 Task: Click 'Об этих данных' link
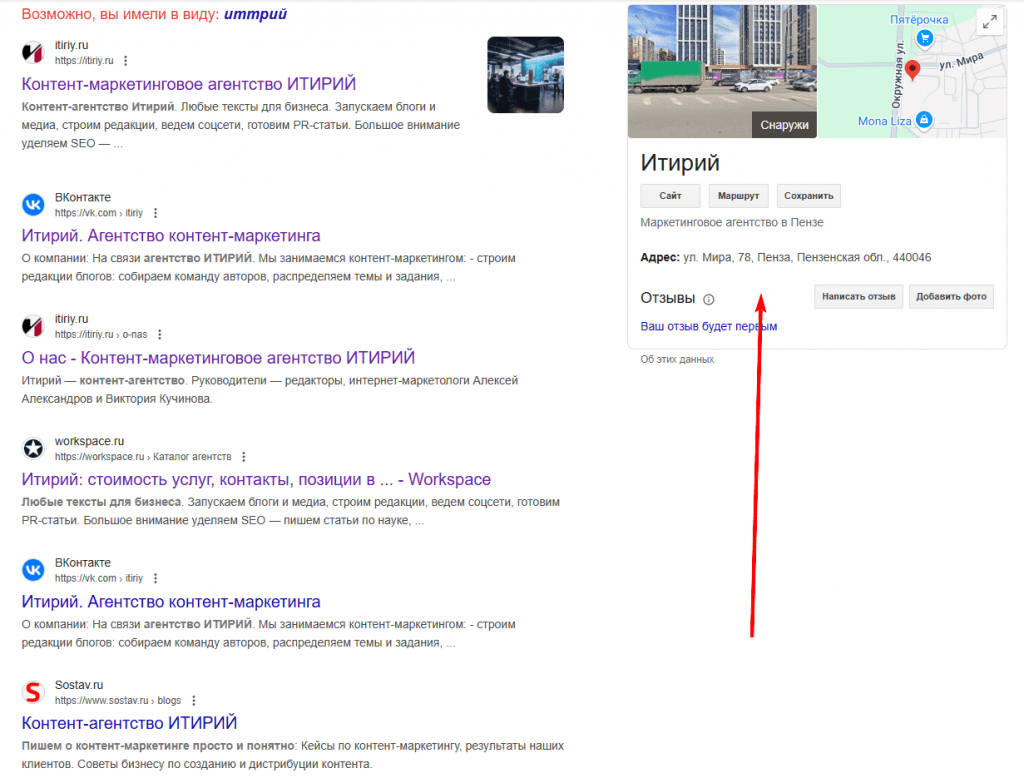point(677,359)
